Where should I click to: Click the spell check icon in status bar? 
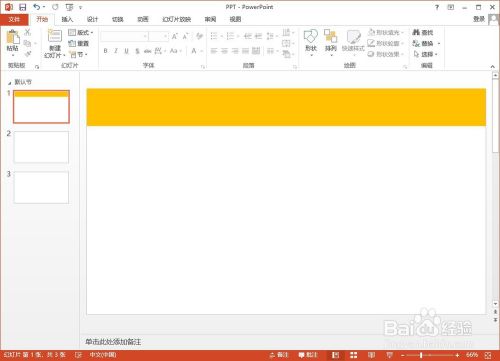[x=78, y=355]
